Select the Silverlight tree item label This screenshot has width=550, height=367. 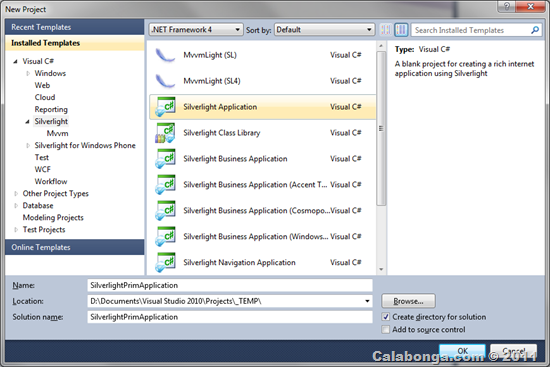pyautogui.click(x=51, y=121)
